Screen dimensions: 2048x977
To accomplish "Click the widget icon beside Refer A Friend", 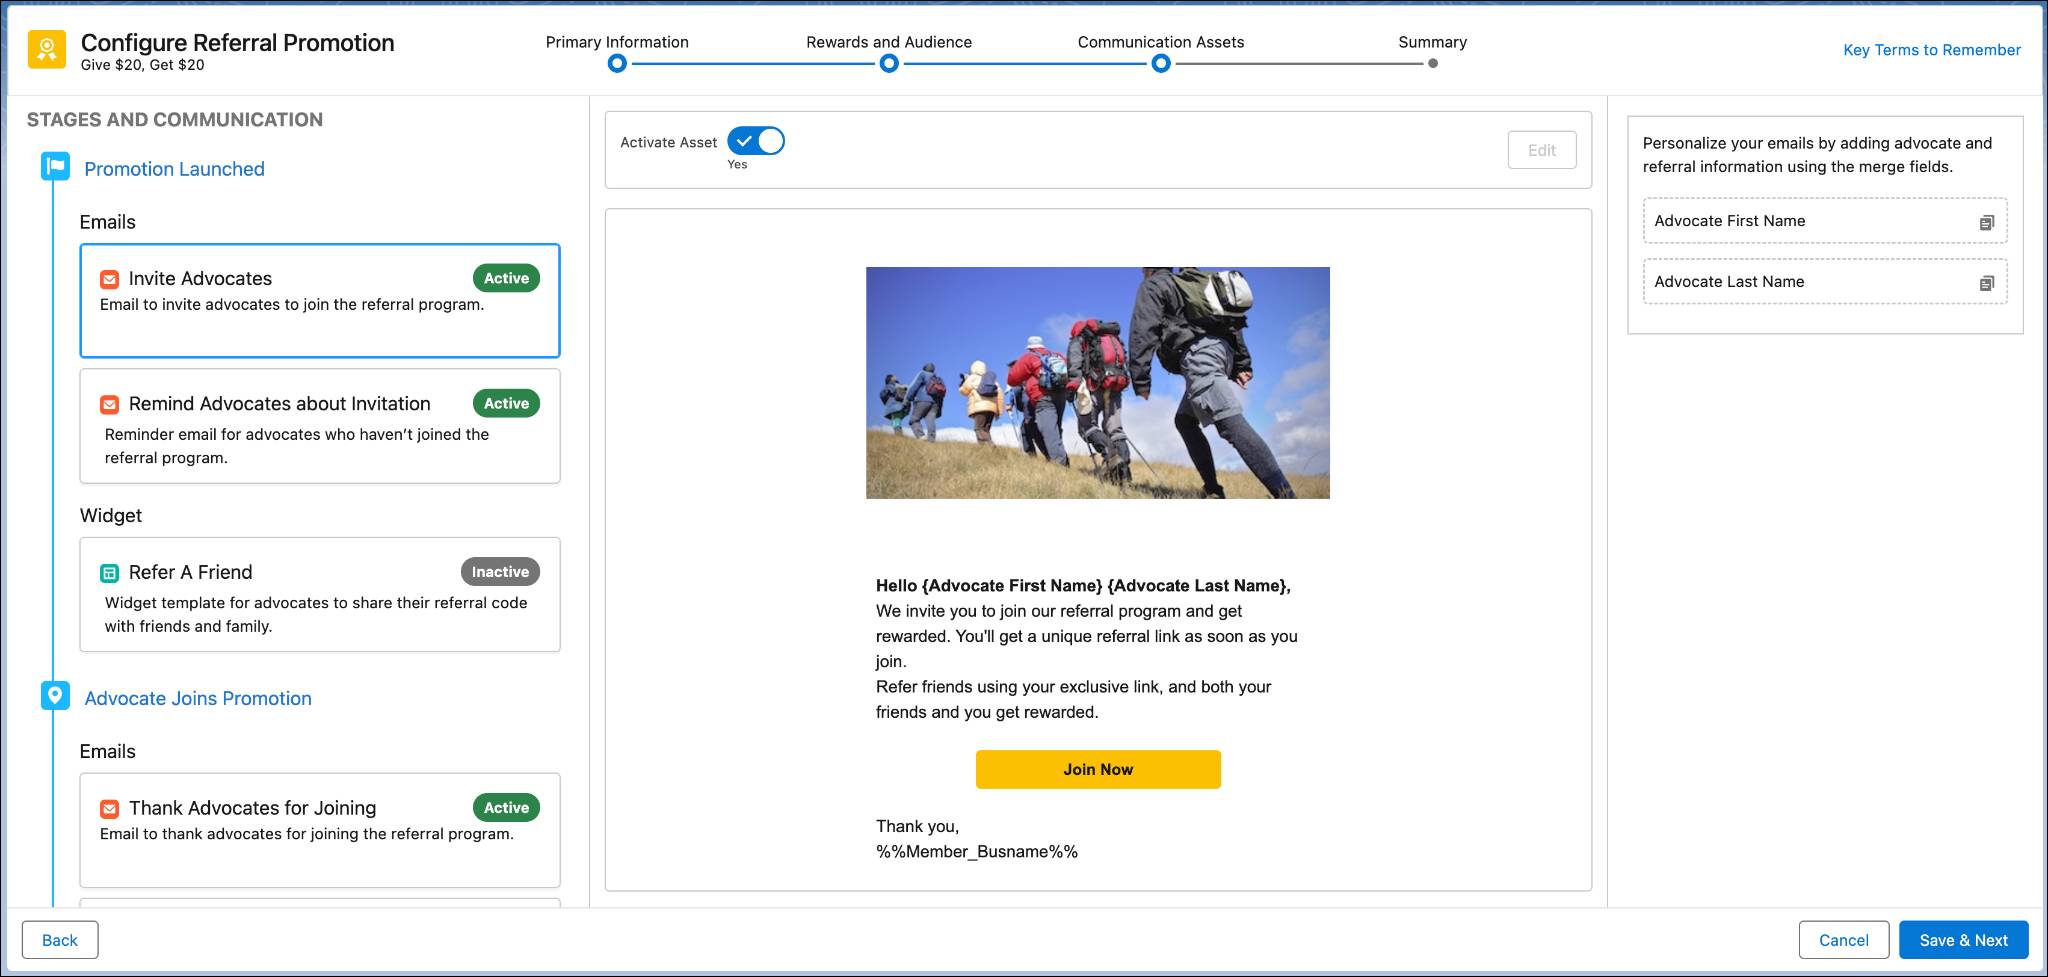I will [110, 573].
